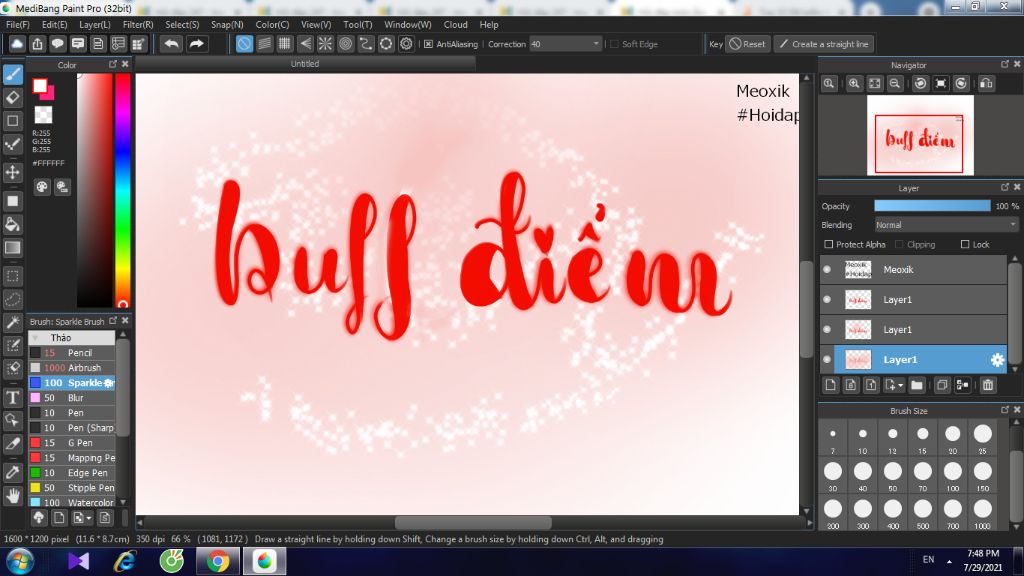Enable radial snap
The image size is (1024, 576).
[x=325, y=44]
